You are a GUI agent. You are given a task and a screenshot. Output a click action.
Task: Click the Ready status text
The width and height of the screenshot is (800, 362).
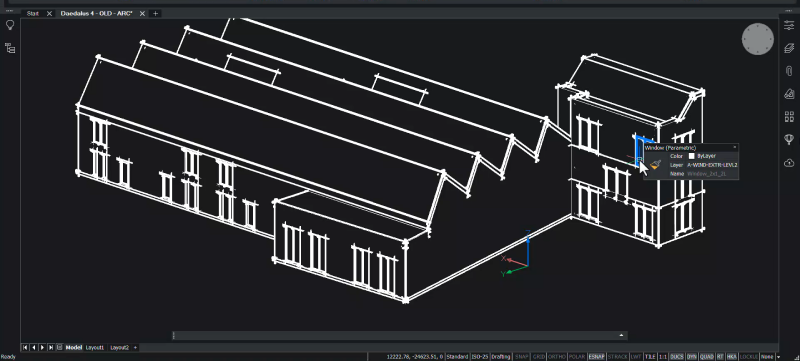click(x=8, y=357)
